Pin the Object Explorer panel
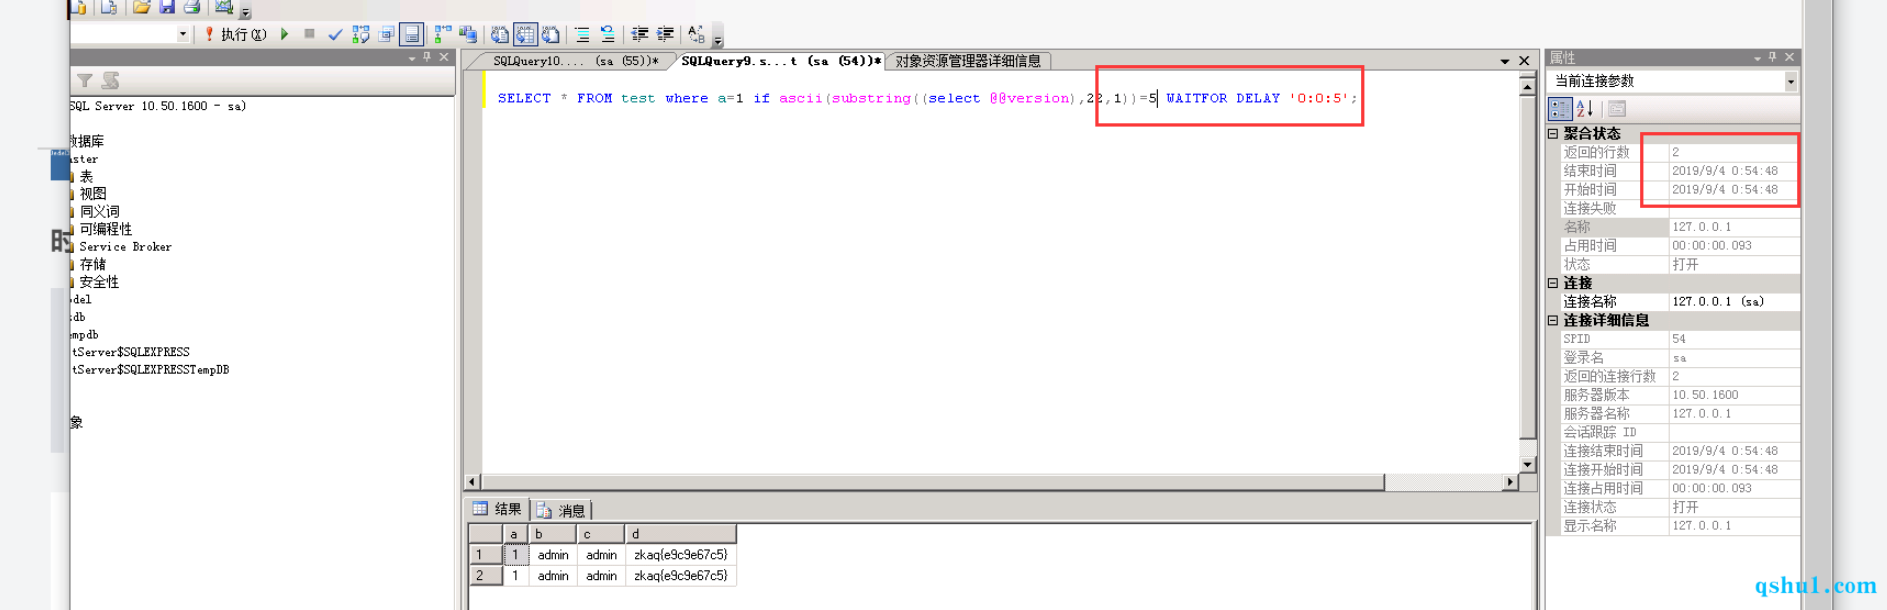Screen dimensions: 1887x610 [427, 58]
